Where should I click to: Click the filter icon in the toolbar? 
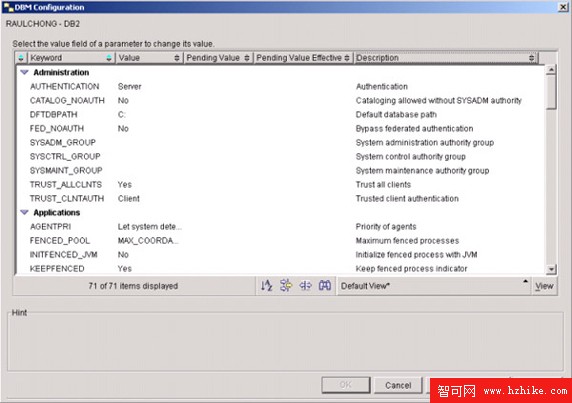pos(286,286)
